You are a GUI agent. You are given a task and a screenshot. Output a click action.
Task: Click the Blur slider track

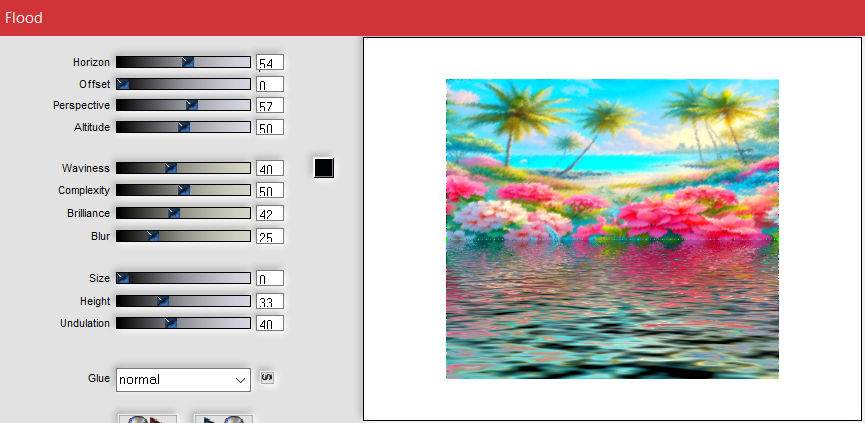[x=183, y=236]
